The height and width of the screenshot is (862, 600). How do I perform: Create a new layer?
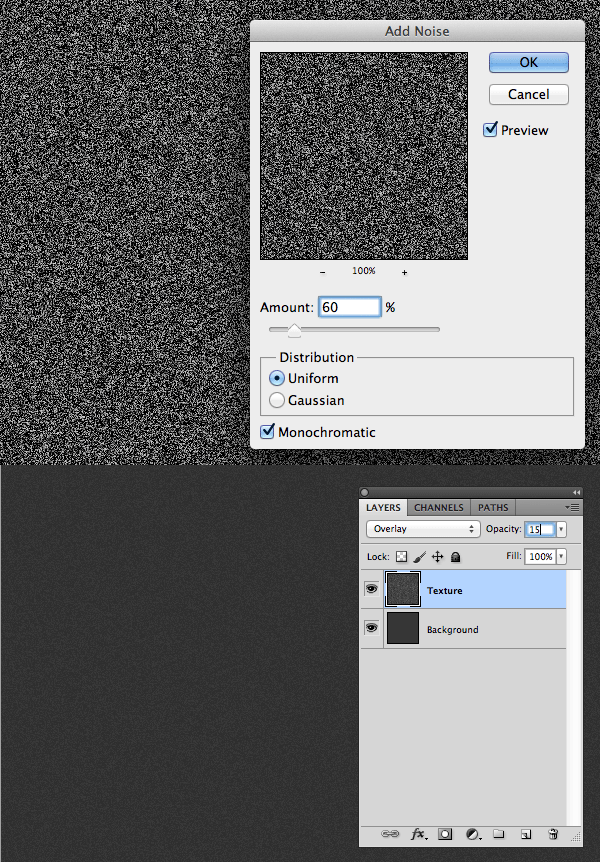coord(526,835)
